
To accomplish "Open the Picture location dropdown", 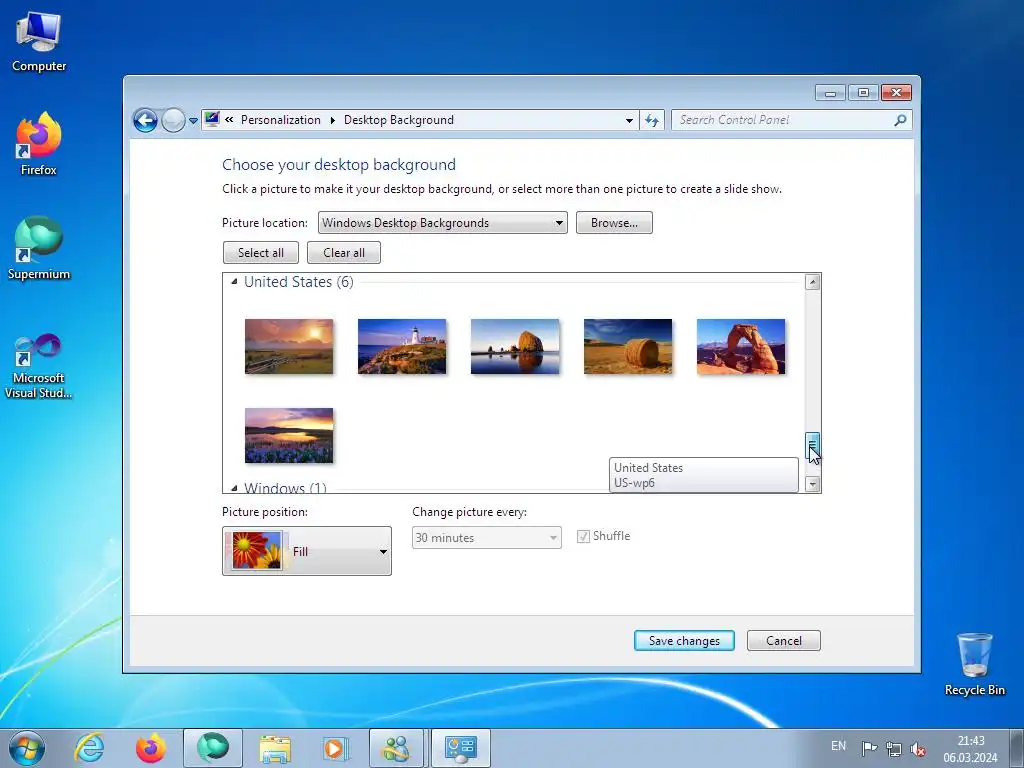I will [x=442, y=223].
